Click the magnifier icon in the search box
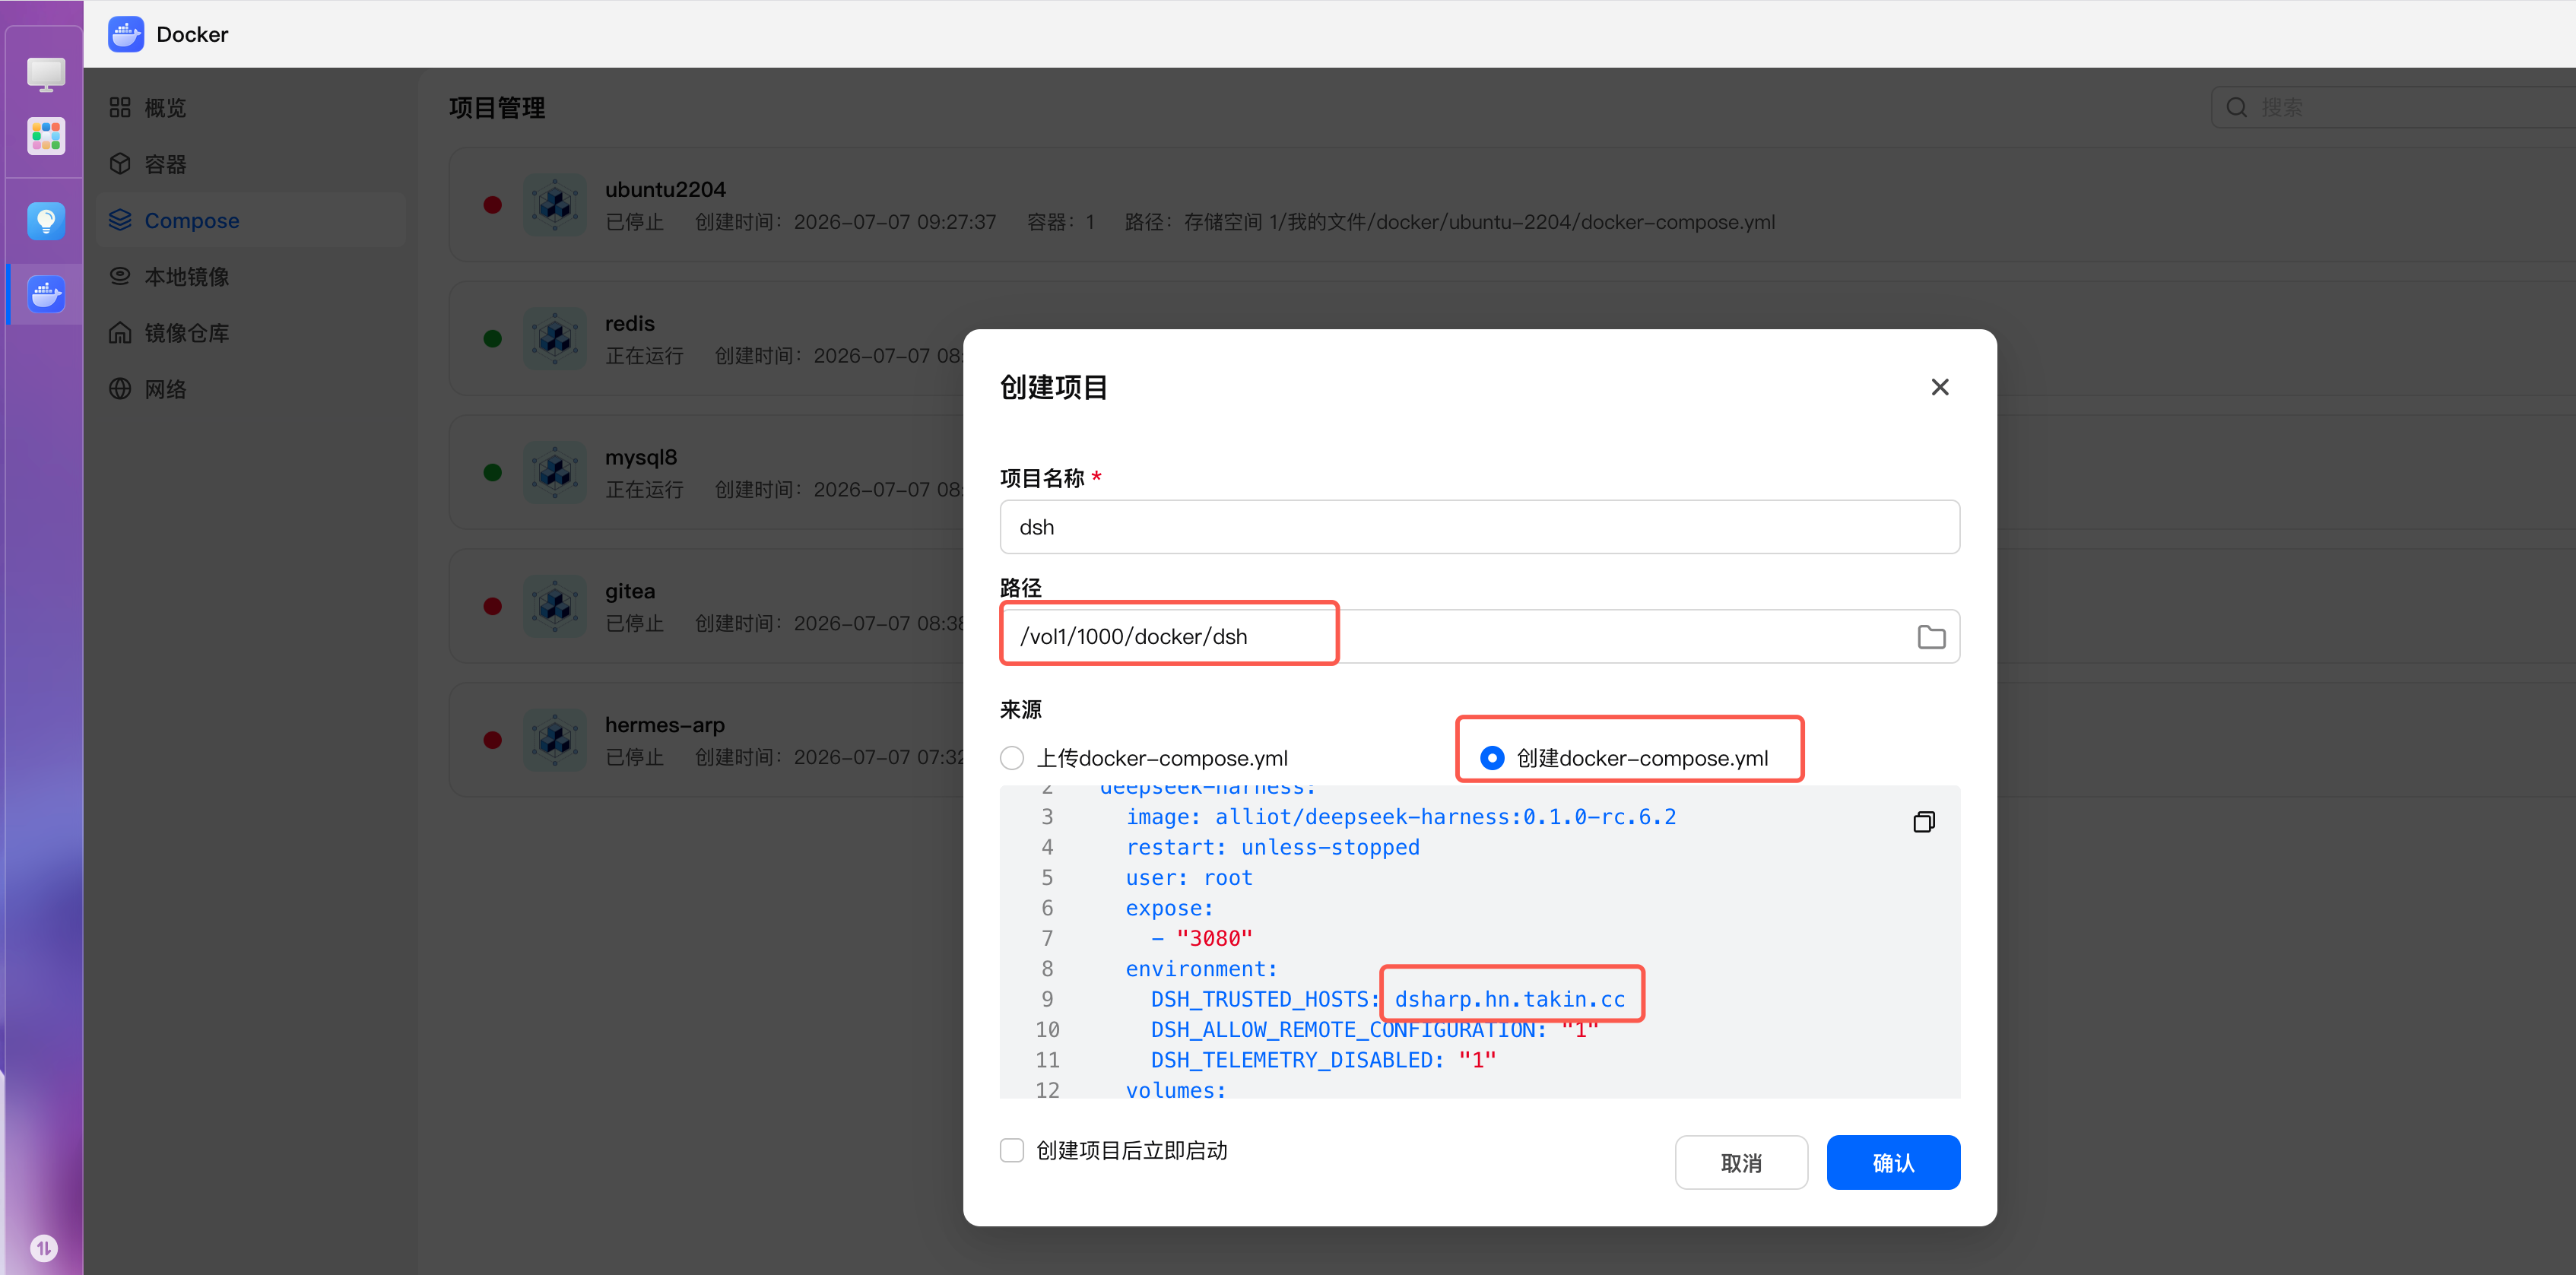Image resolution: width=2576 pixels, height=1275 pixels. tap(2237, 107)
